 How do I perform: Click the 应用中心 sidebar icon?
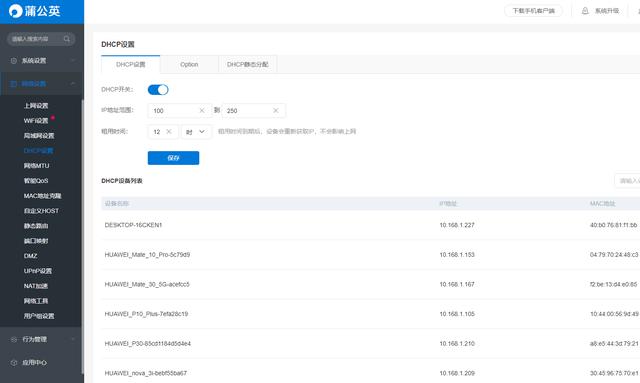[x=13, y=363]
